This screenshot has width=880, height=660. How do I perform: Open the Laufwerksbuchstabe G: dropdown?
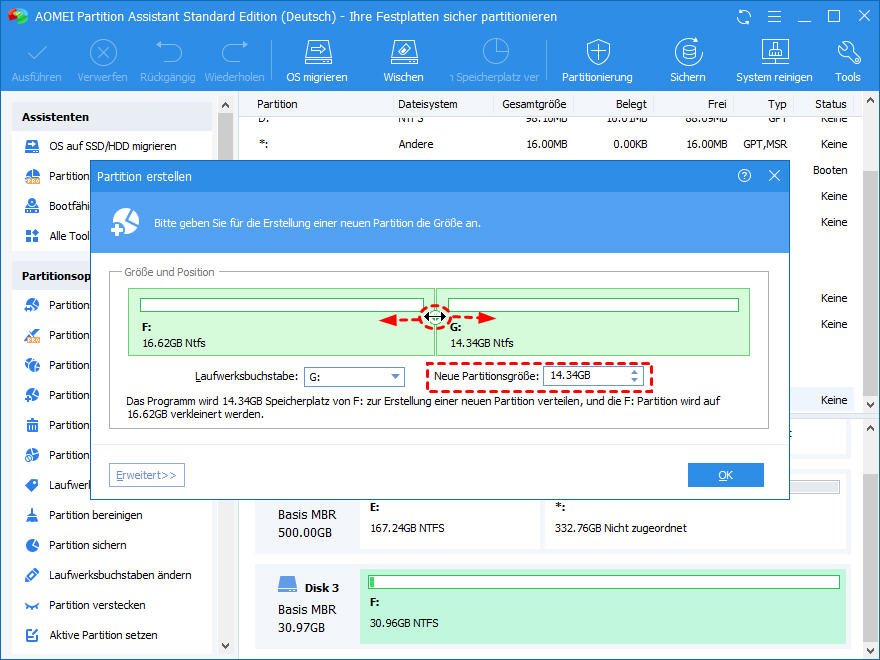pos(354,377)
